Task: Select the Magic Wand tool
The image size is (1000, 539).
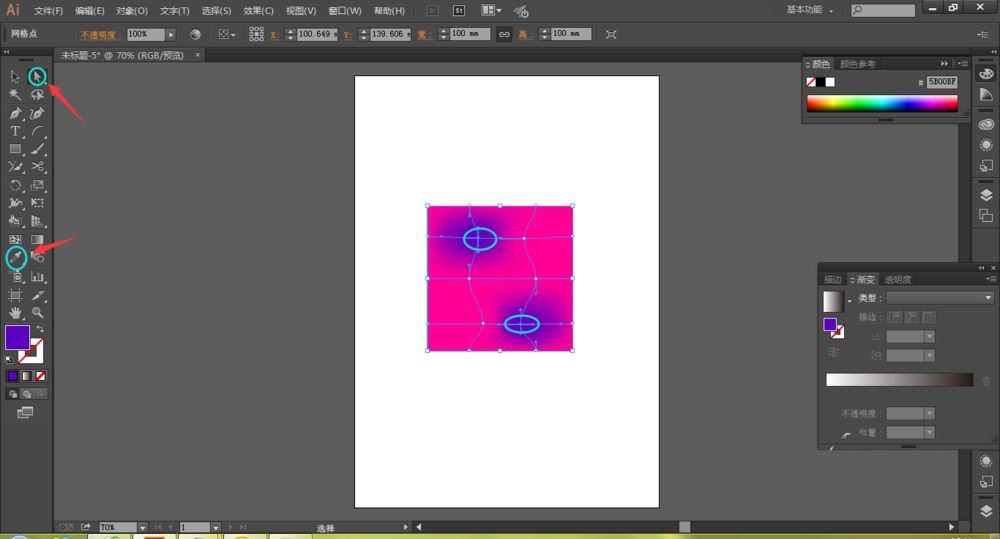Action: pos(15,95)
